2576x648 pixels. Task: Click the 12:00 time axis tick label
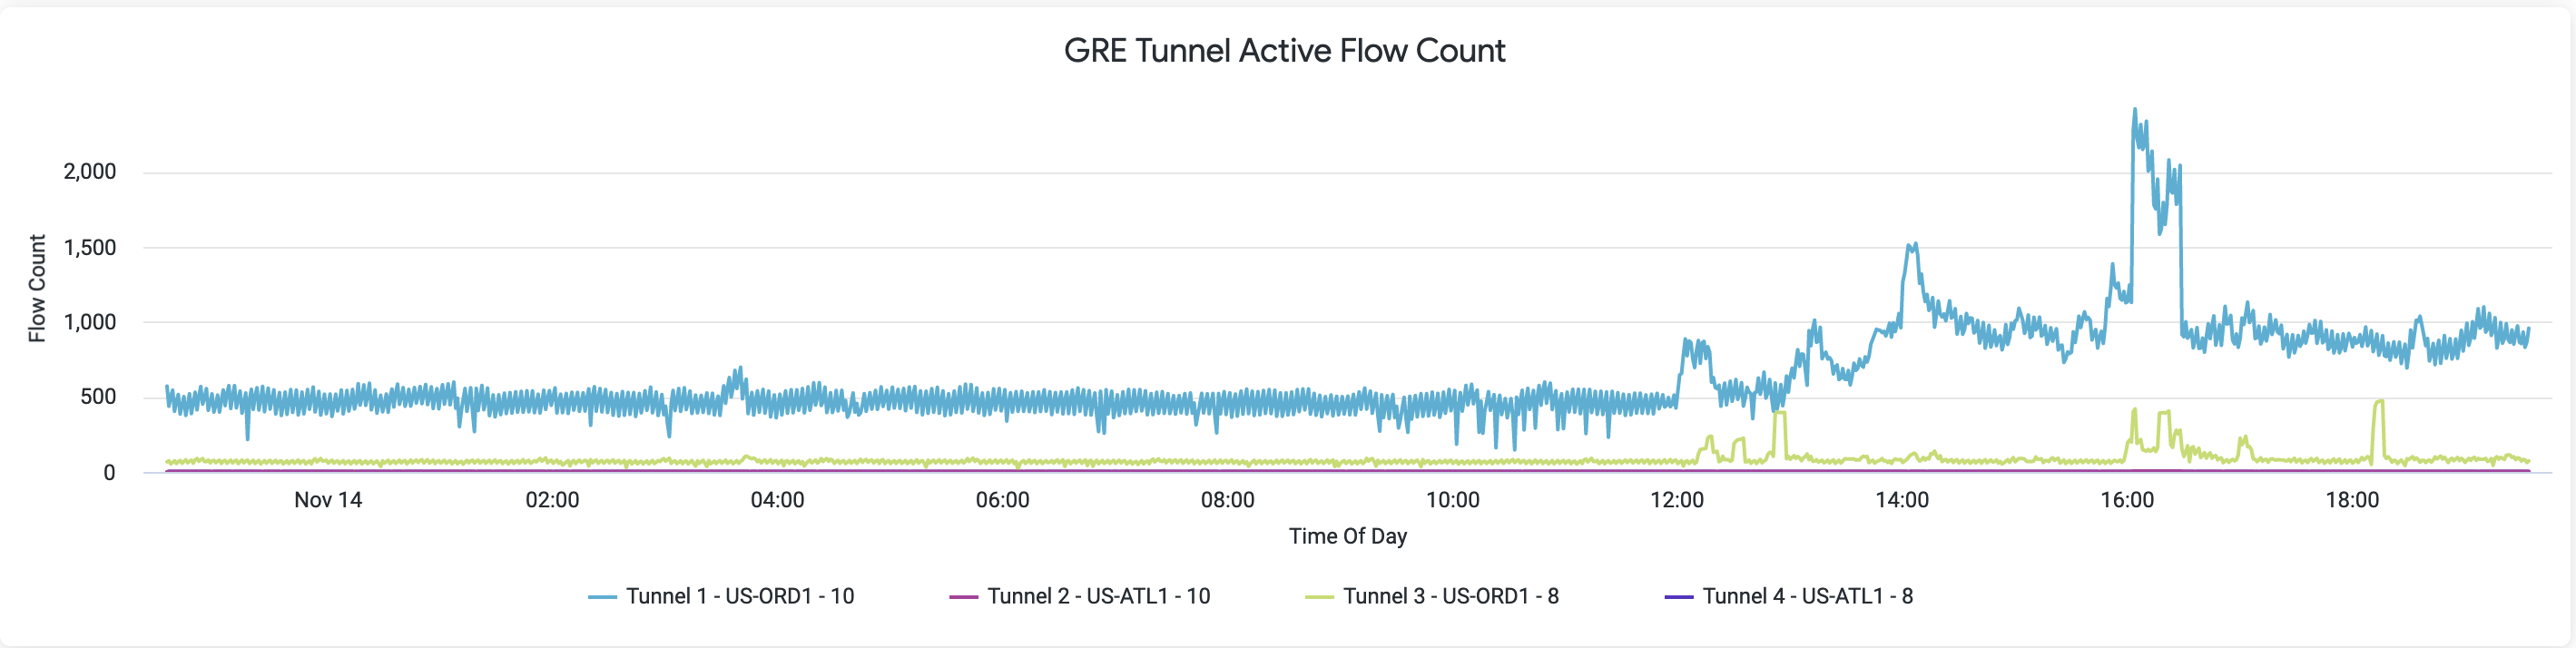tap(1677, 500)
